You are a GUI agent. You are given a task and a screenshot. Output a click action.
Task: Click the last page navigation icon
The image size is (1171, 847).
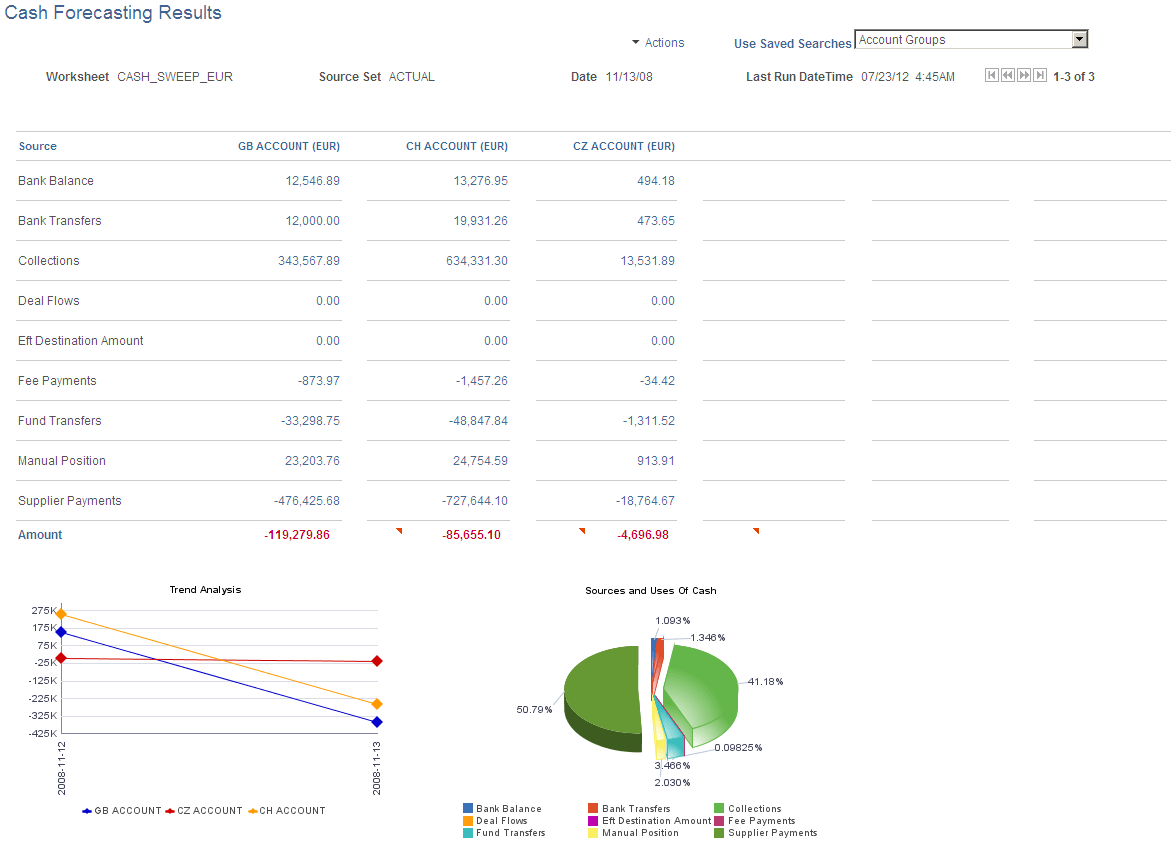click(1039, 75)
